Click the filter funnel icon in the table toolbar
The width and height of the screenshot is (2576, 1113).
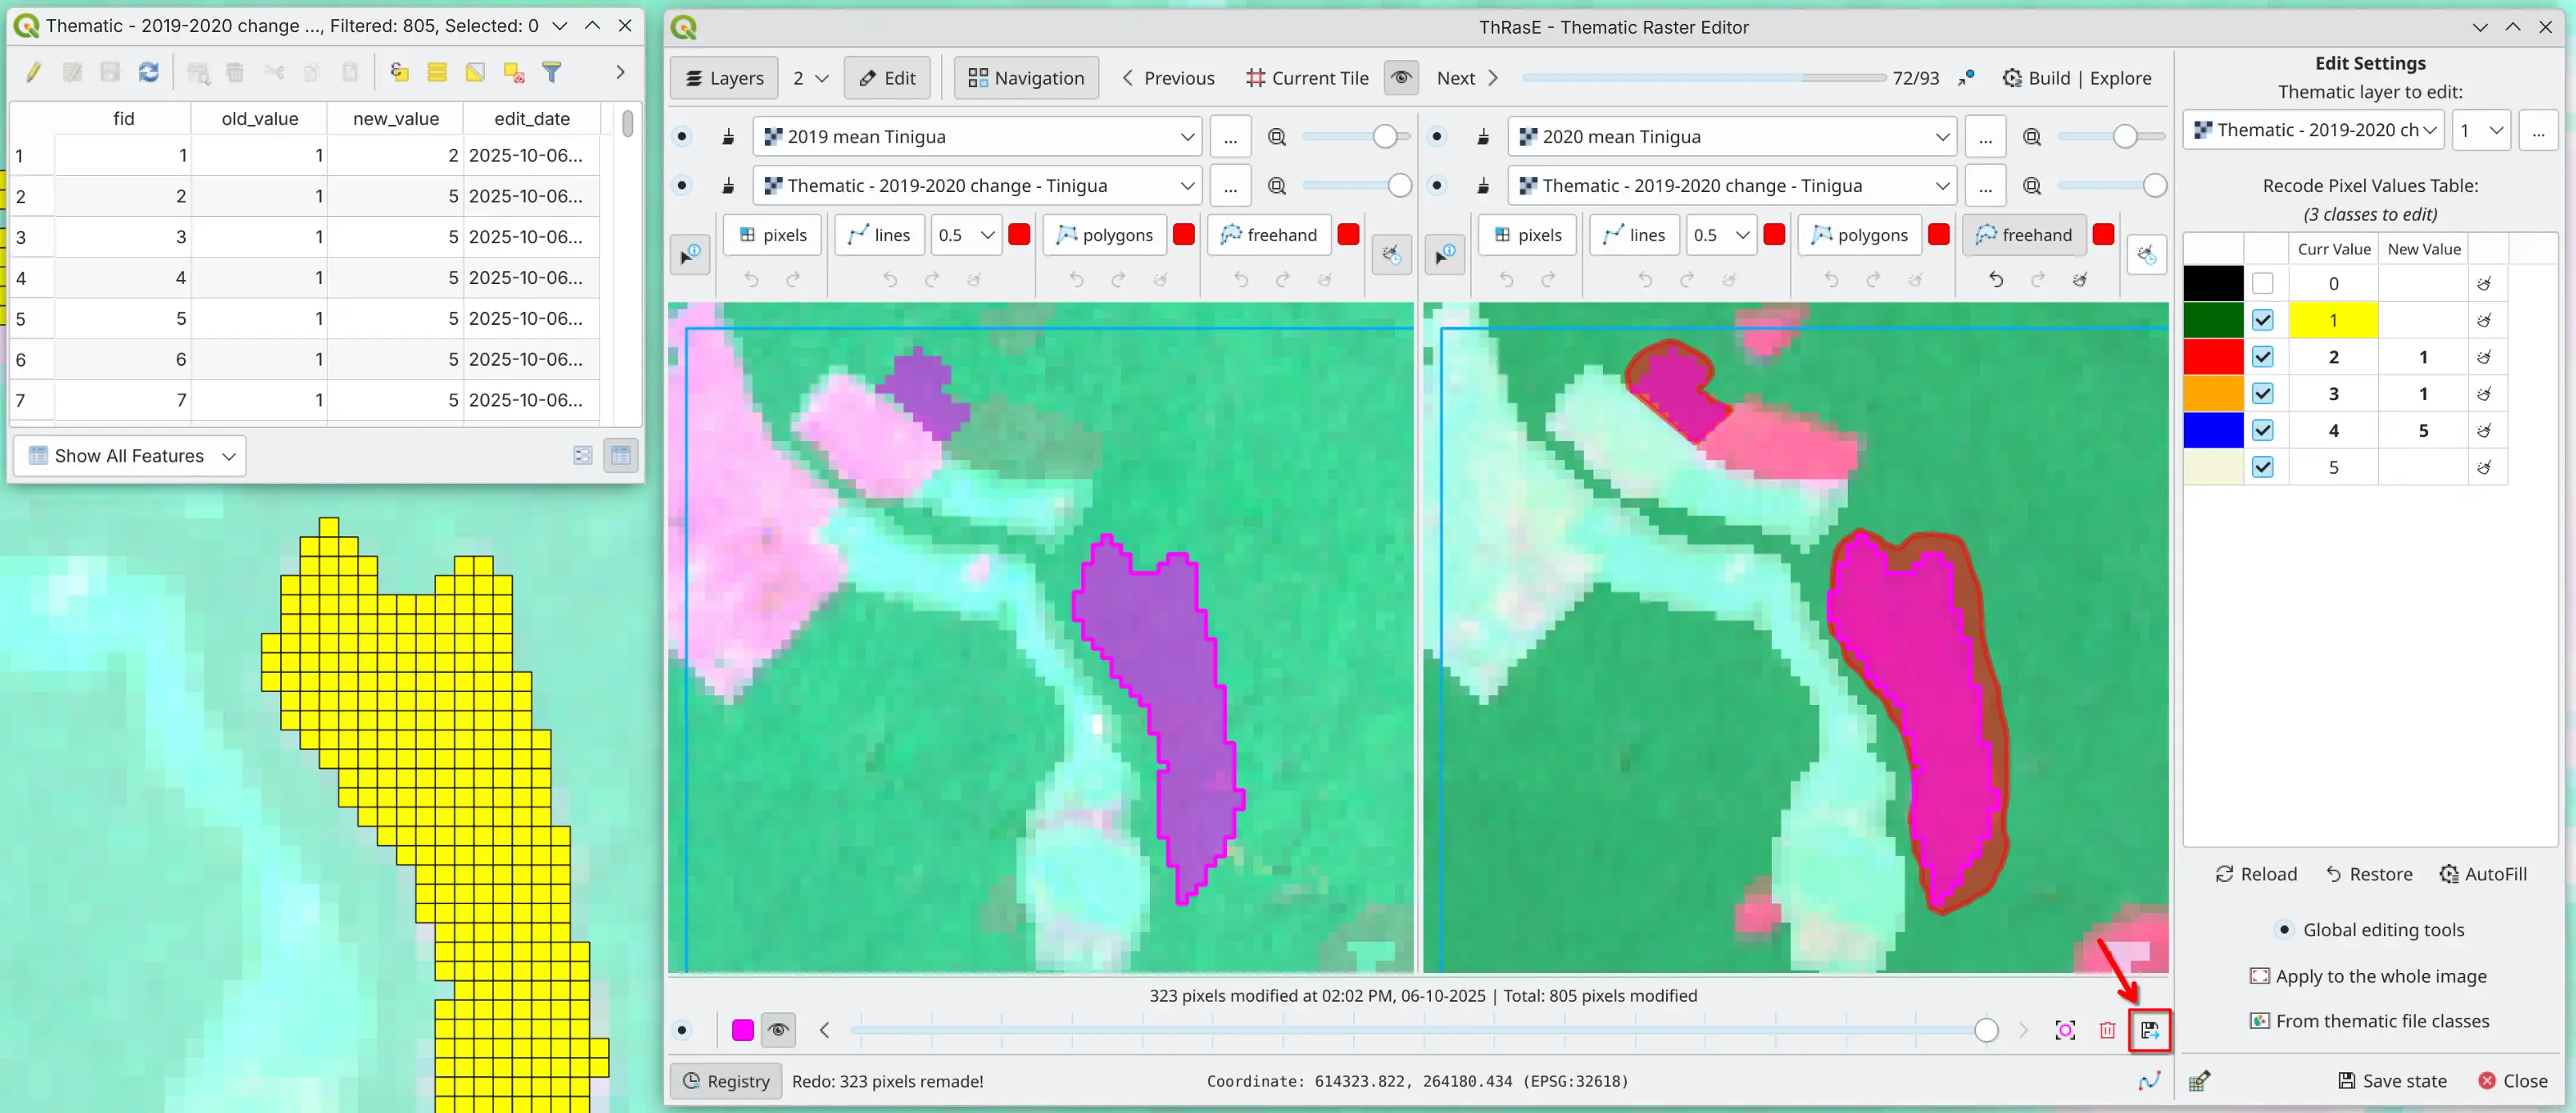click(551, 72)
